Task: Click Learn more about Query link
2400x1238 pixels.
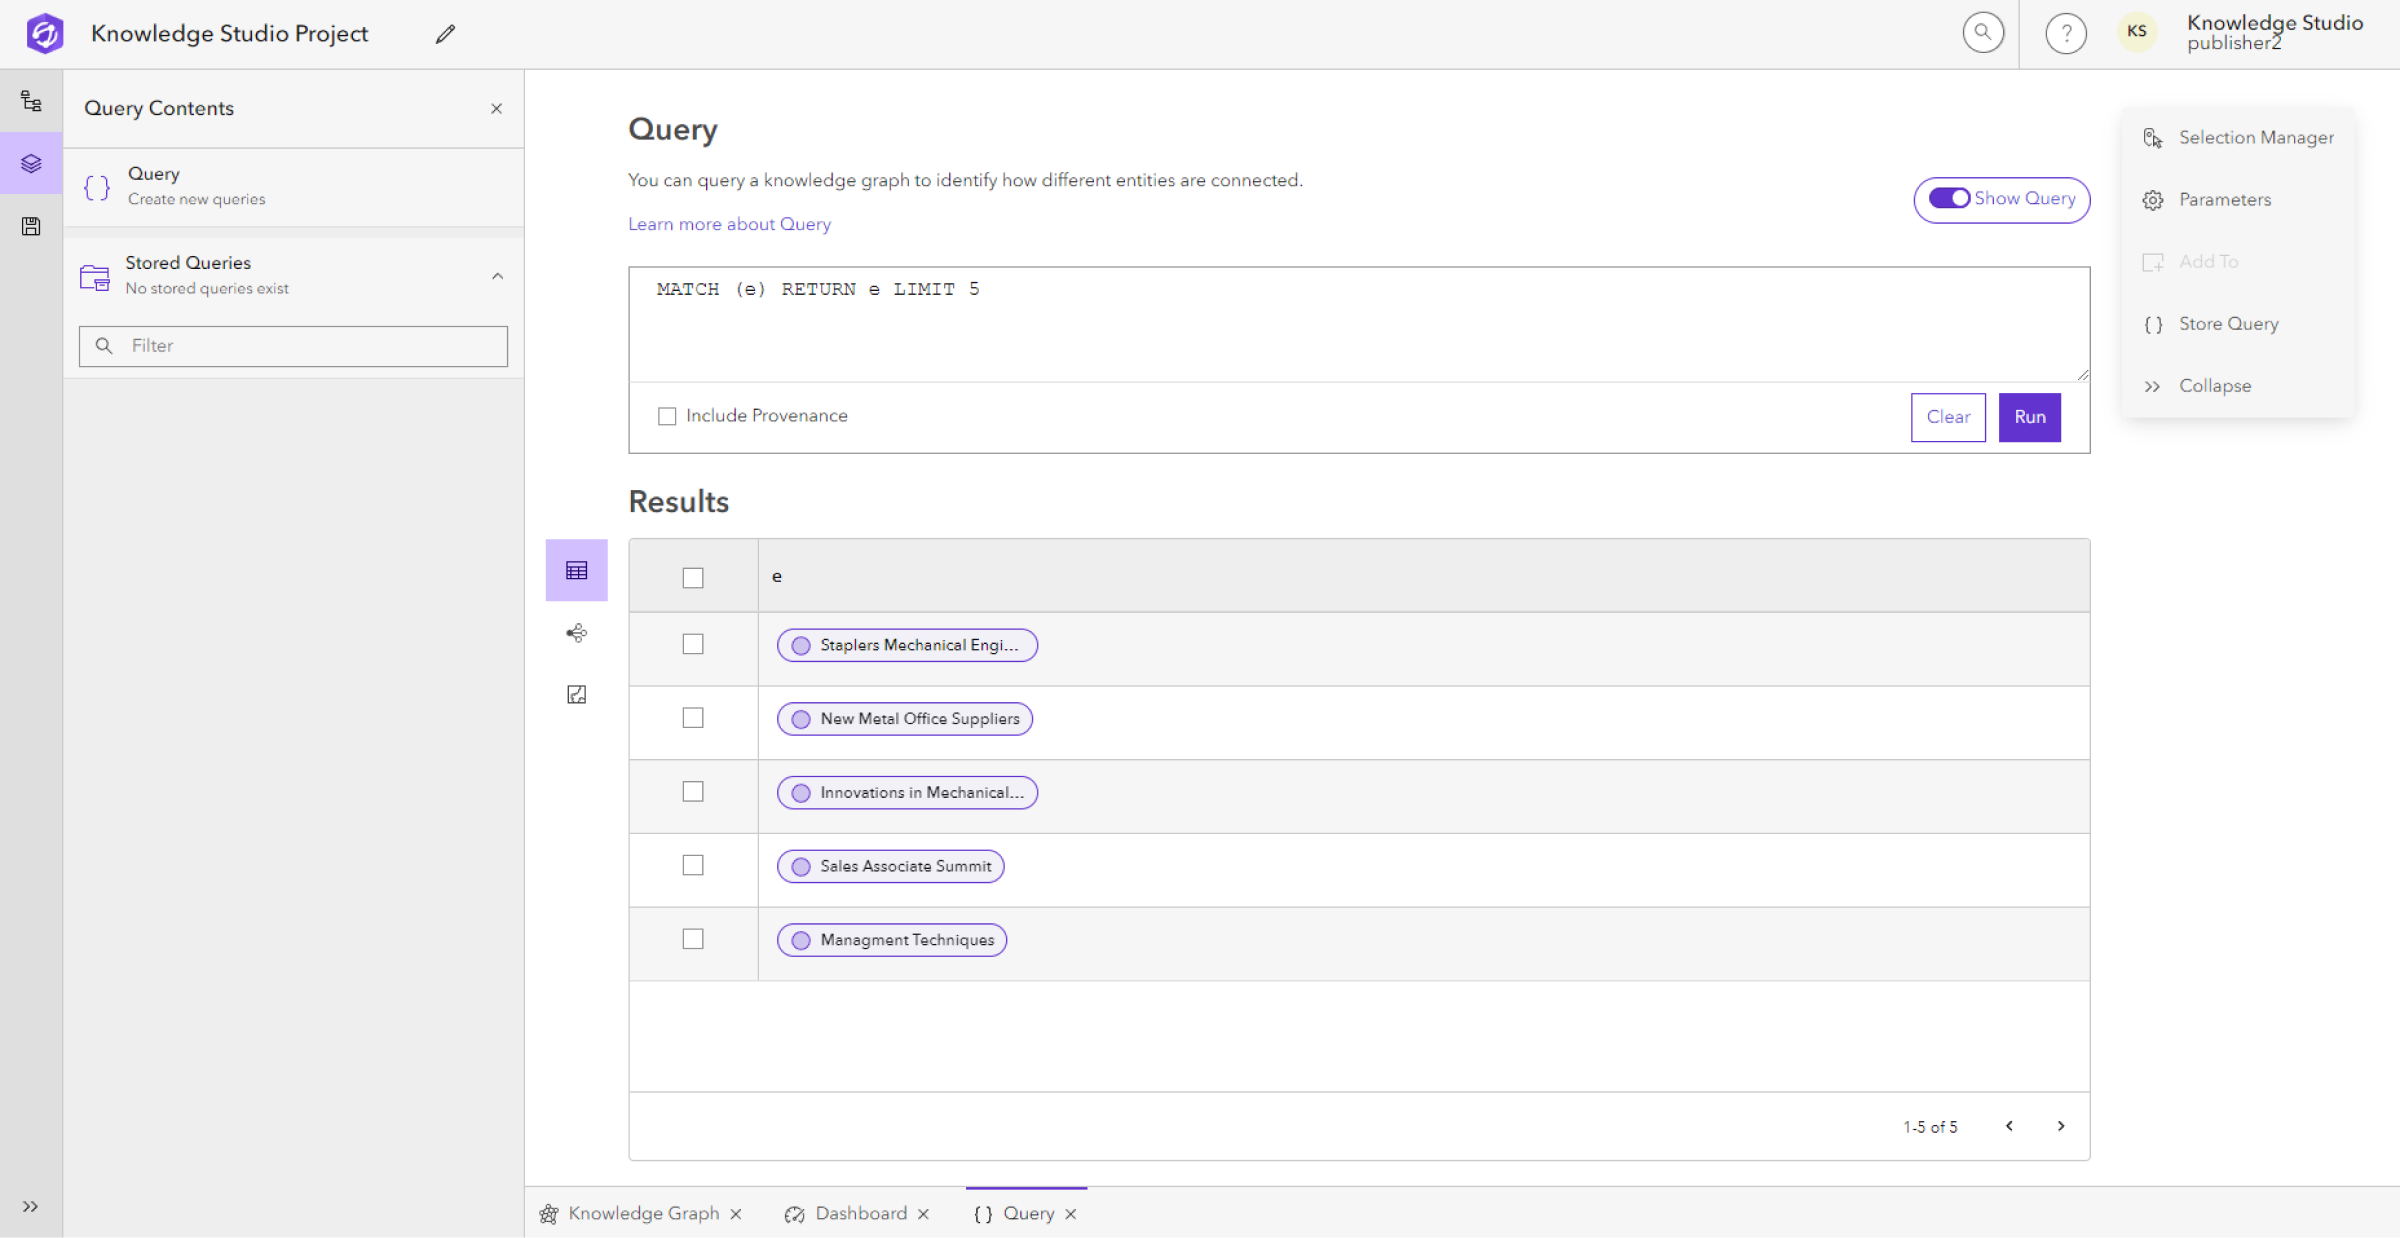Action: click(x=729, y=223)
